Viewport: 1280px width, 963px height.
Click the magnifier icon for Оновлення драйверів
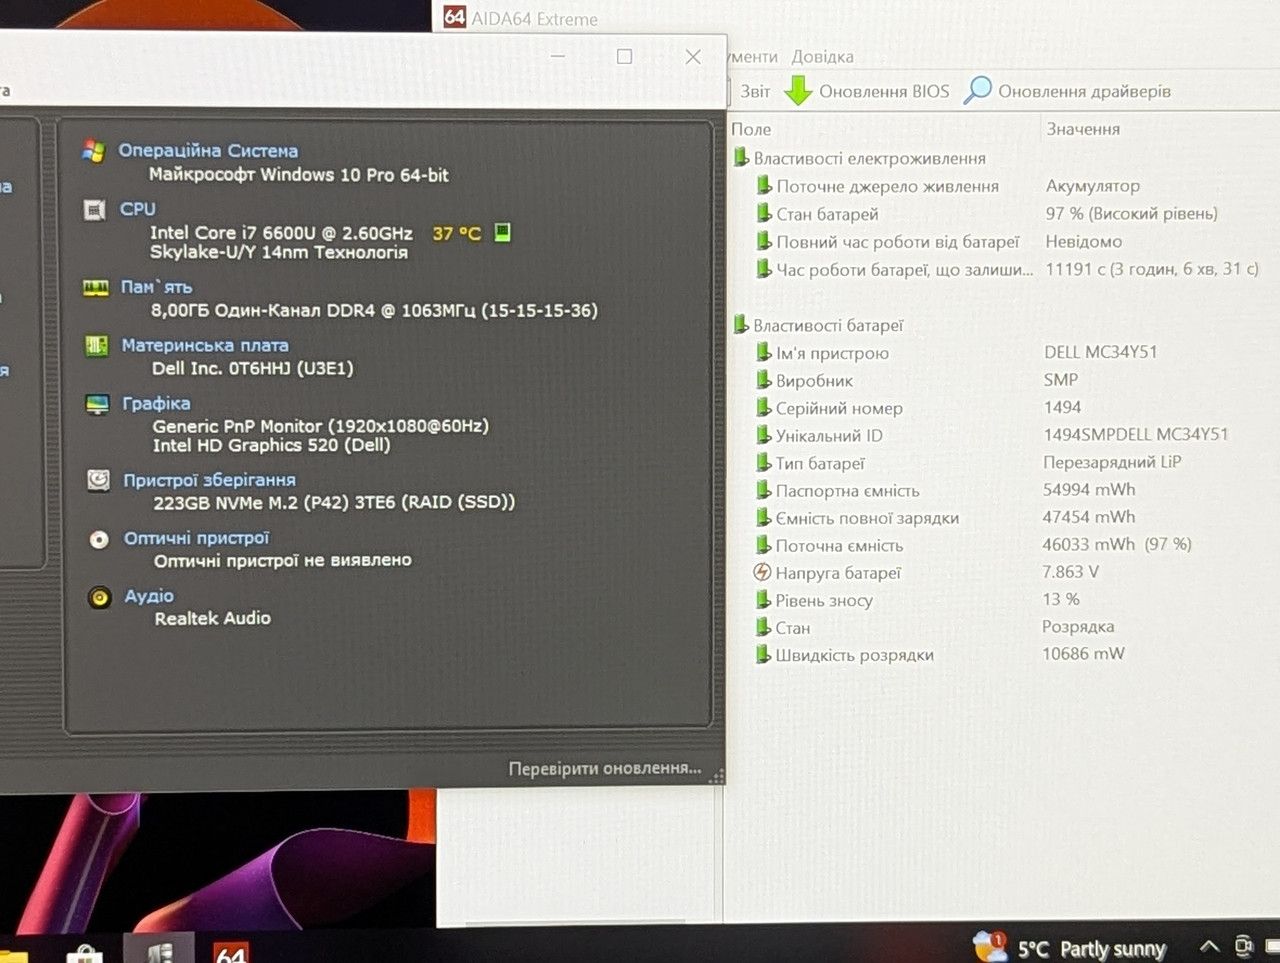[x=977, y=90]
